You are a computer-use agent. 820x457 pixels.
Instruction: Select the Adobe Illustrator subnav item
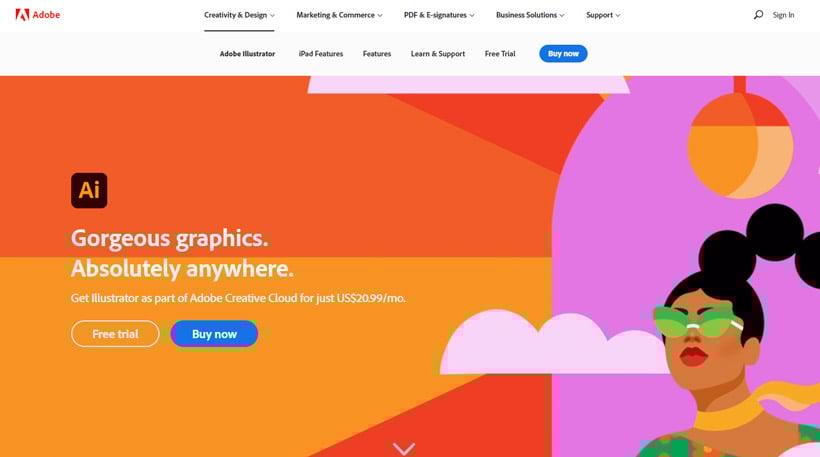click(247, 54)
